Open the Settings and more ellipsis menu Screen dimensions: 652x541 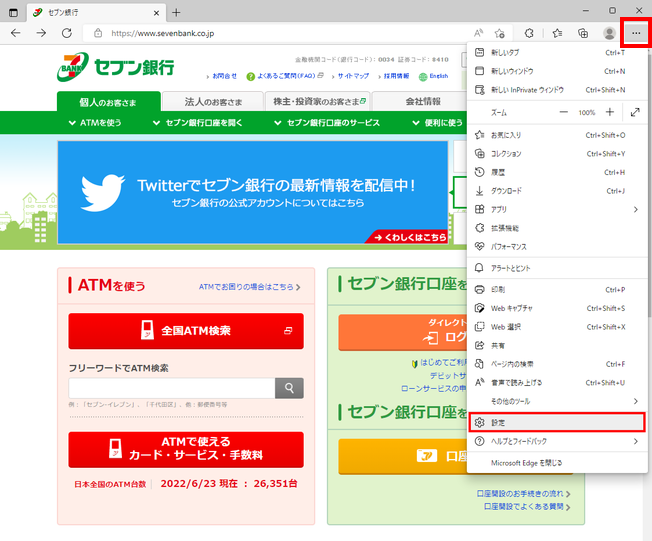(x=636, y=33)
